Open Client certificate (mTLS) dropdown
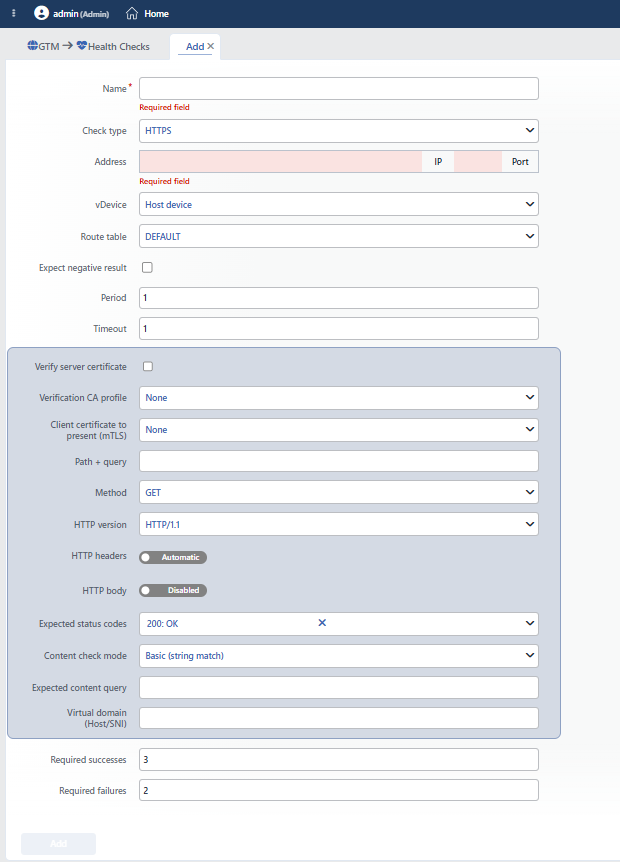Screen dimensions: 620x862 (x=339, y=429)
